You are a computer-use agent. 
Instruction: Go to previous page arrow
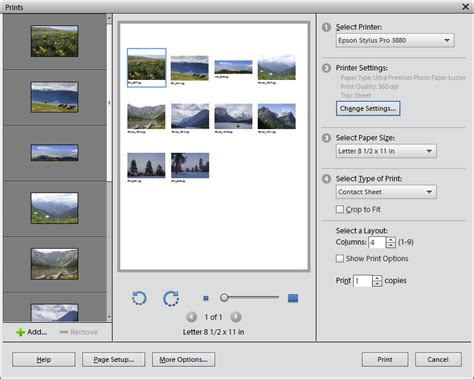[x=191, y=317]
